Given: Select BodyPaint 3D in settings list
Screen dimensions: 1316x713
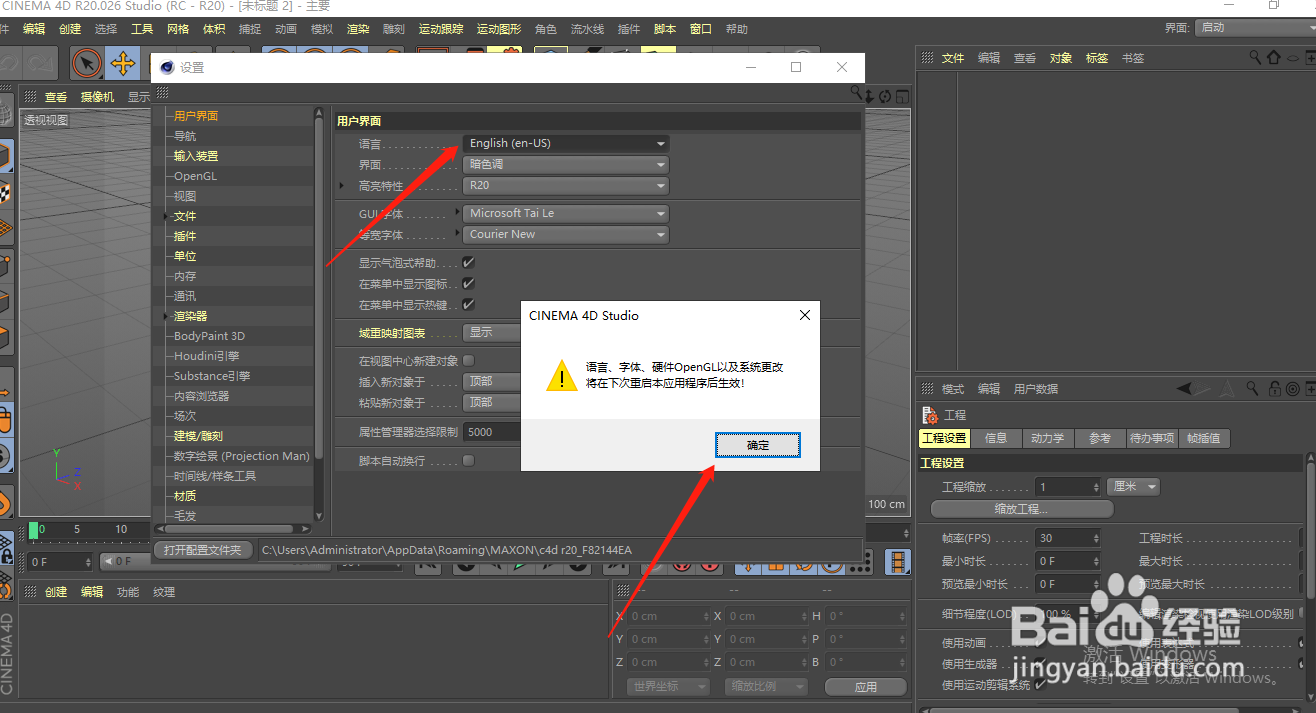Looking at the screenshot, I should coord(209,336).
